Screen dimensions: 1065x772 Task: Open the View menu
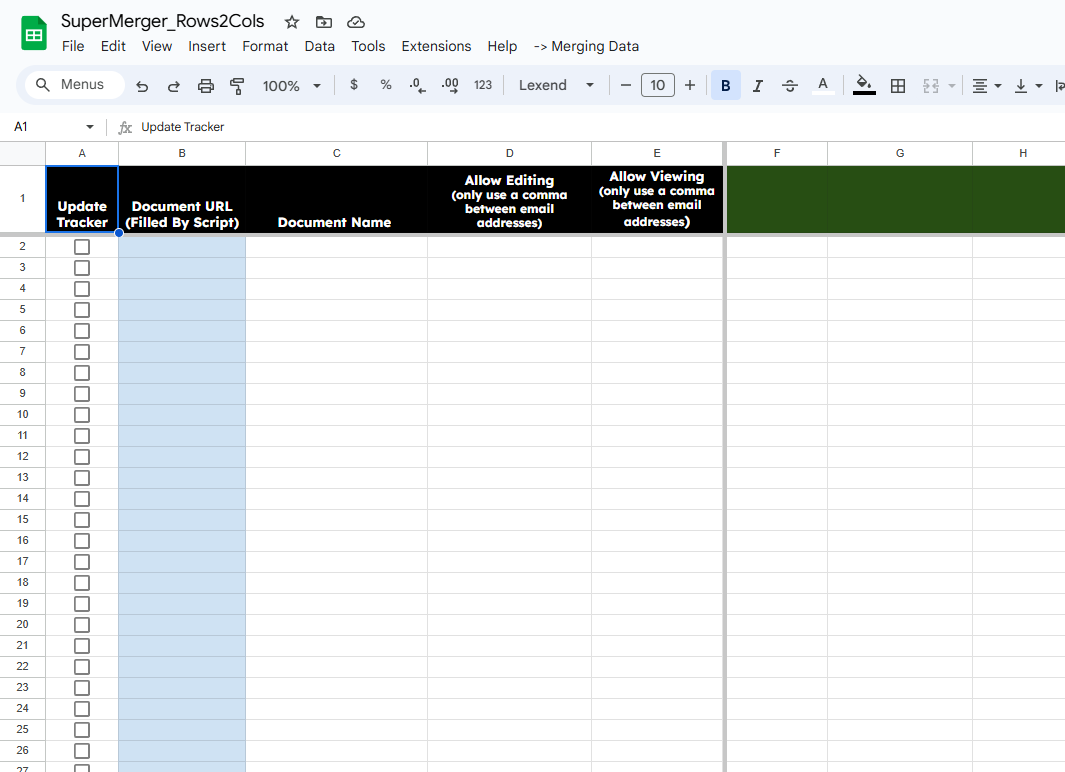click(157, 46)
